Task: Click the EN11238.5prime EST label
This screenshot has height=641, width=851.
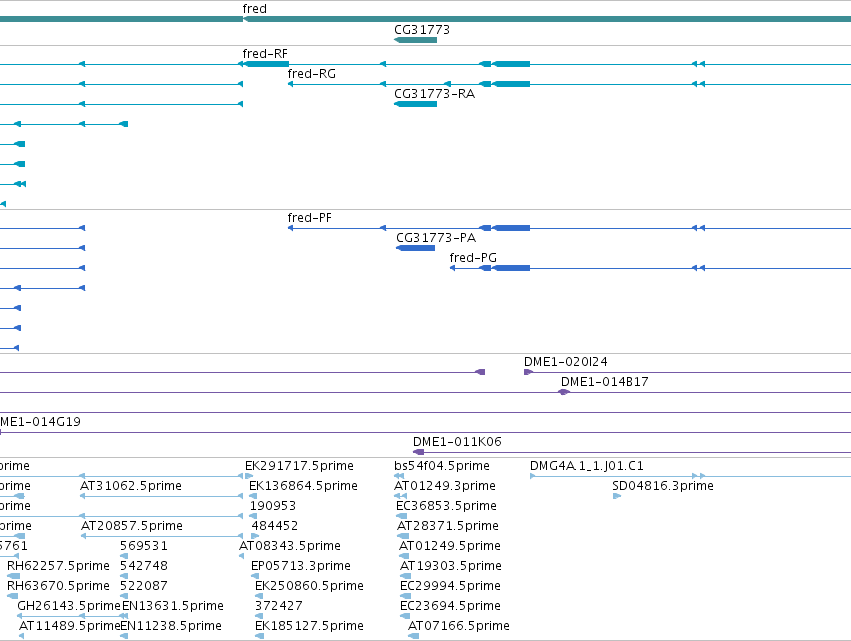Action: tap(171, 626)
